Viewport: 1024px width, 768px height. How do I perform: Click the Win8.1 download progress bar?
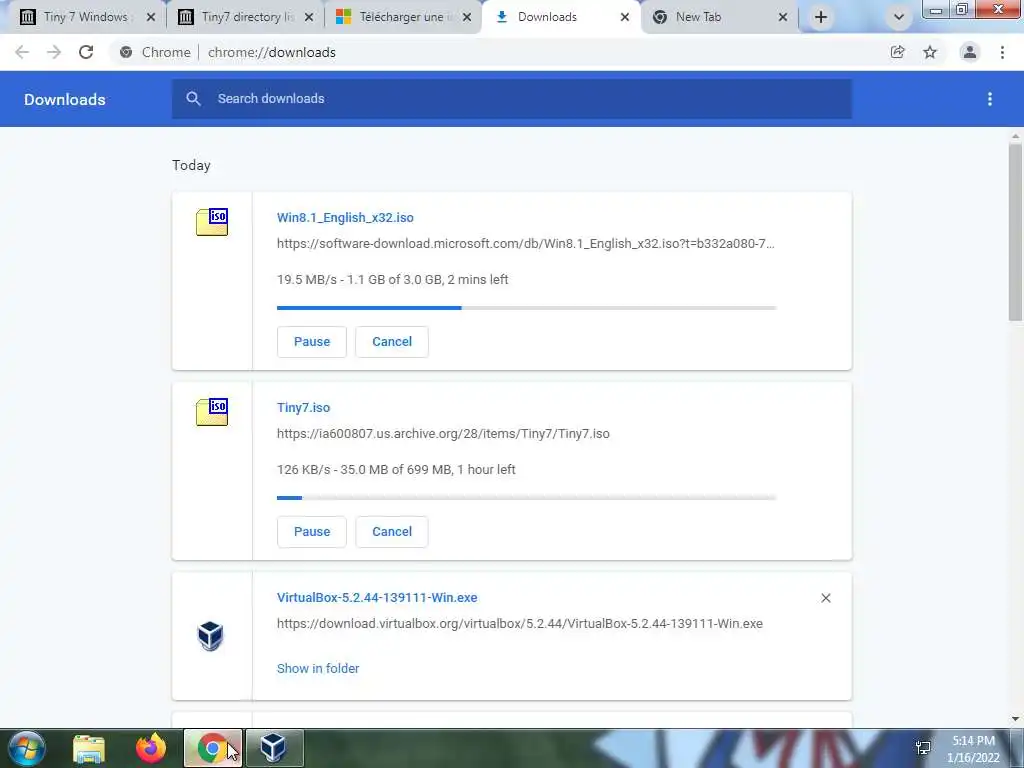pyautogui.click(x=526, y=308)
